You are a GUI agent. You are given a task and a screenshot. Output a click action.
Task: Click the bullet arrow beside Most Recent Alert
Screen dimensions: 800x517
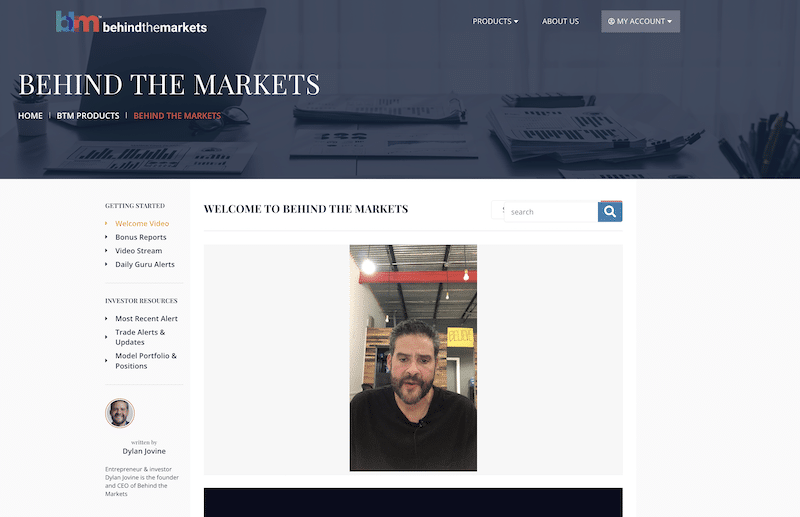click(106, 318)
